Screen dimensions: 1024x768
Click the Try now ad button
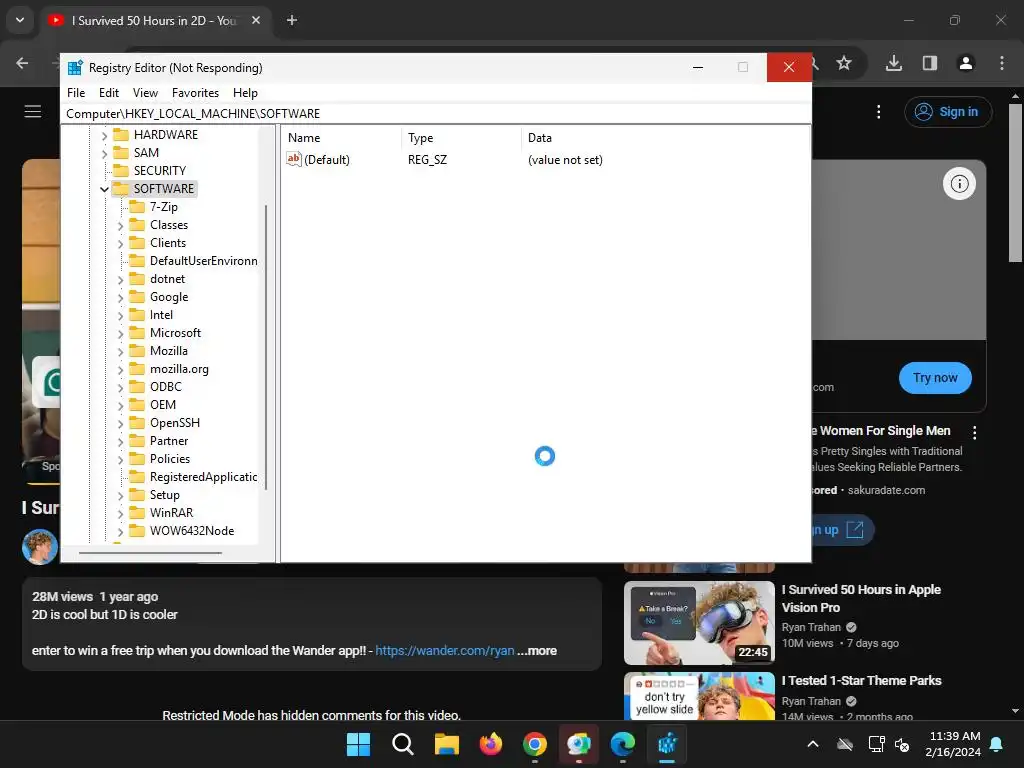point(935,377)
